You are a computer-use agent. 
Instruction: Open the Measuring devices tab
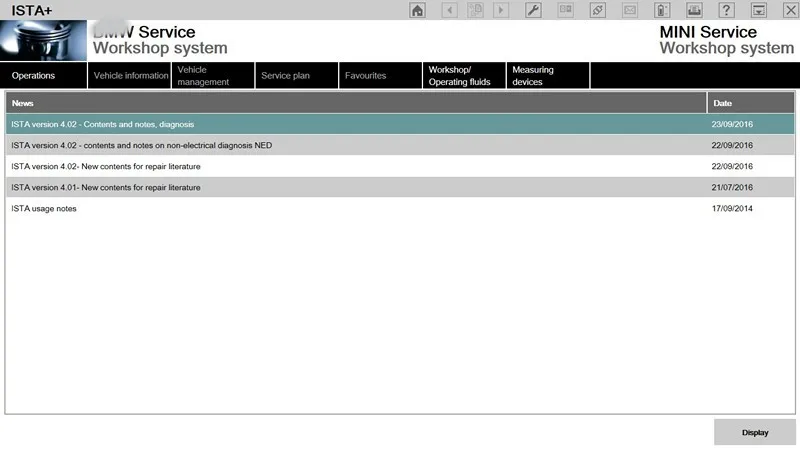coord(548,76)
